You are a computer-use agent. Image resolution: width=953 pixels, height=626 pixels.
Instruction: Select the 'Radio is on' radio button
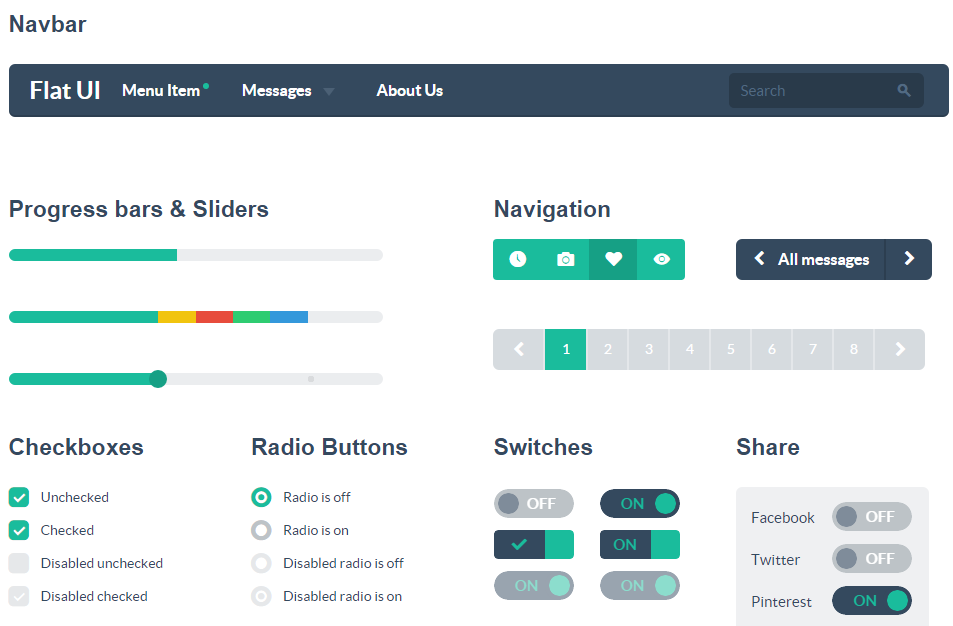click(261, 530)
